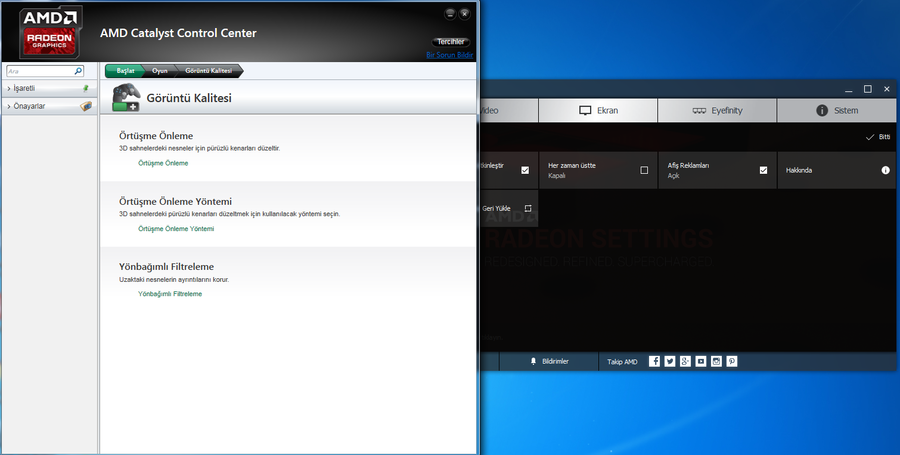Click the Örtüşme Önleme Yöntemi heading
This screenshot has height=455, width=900.
click(176, 201)
